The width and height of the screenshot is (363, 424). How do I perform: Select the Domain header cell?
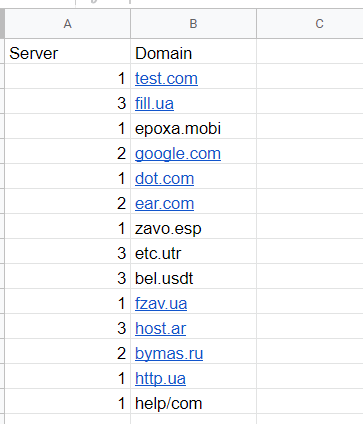193,53
